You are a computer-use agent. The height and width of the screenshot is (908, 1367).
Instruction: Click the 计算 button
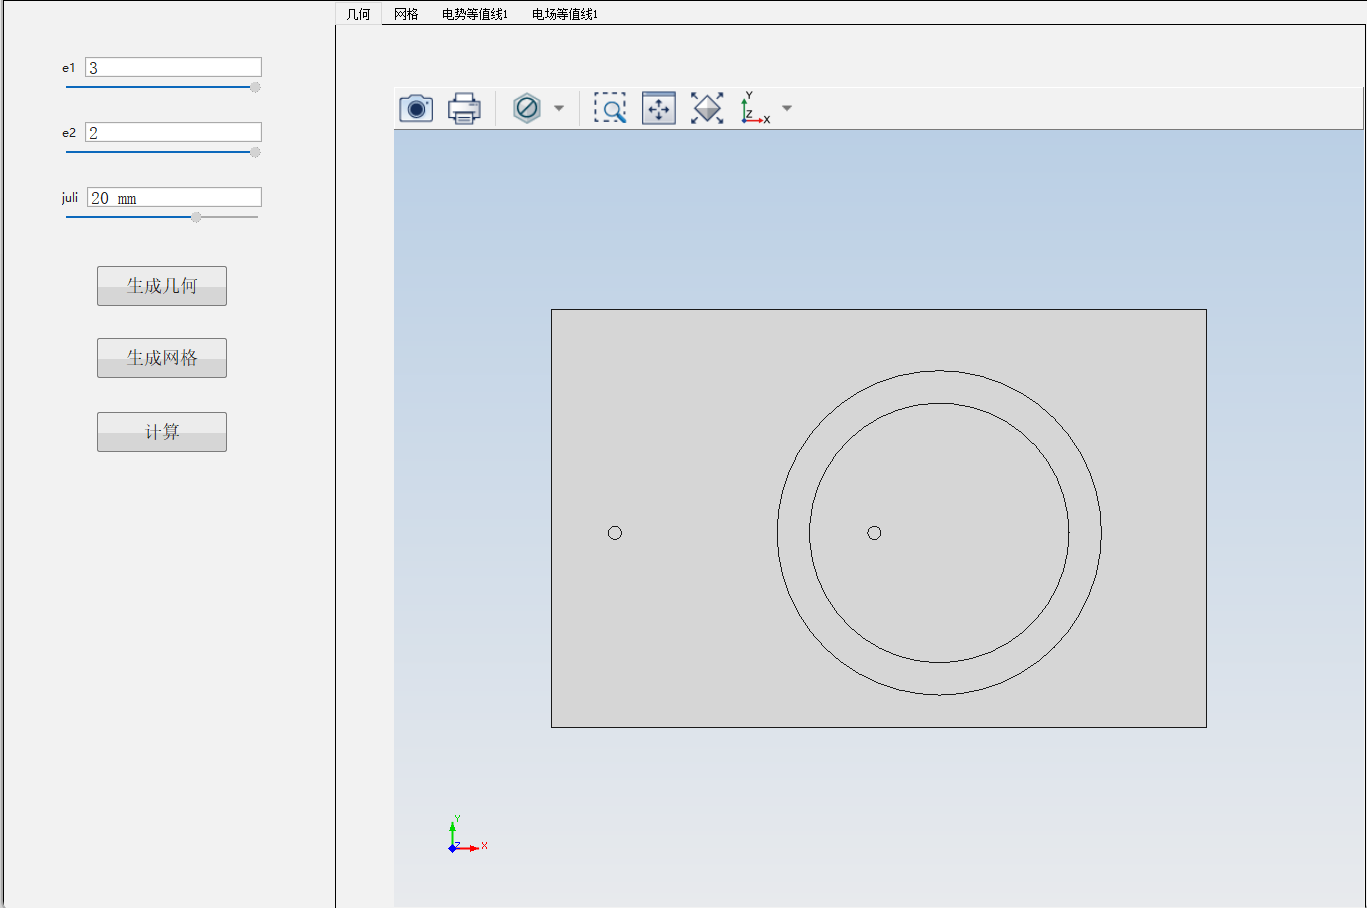tap(162, 432)
